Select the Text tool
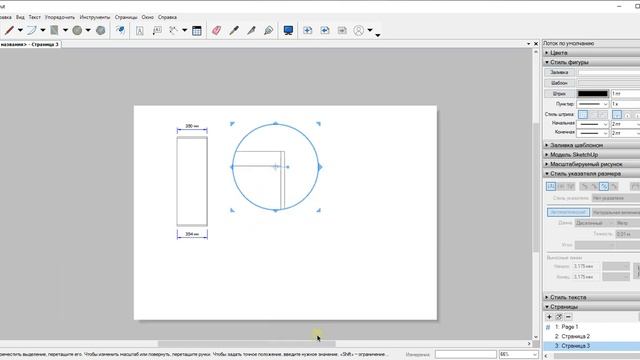 140,31
